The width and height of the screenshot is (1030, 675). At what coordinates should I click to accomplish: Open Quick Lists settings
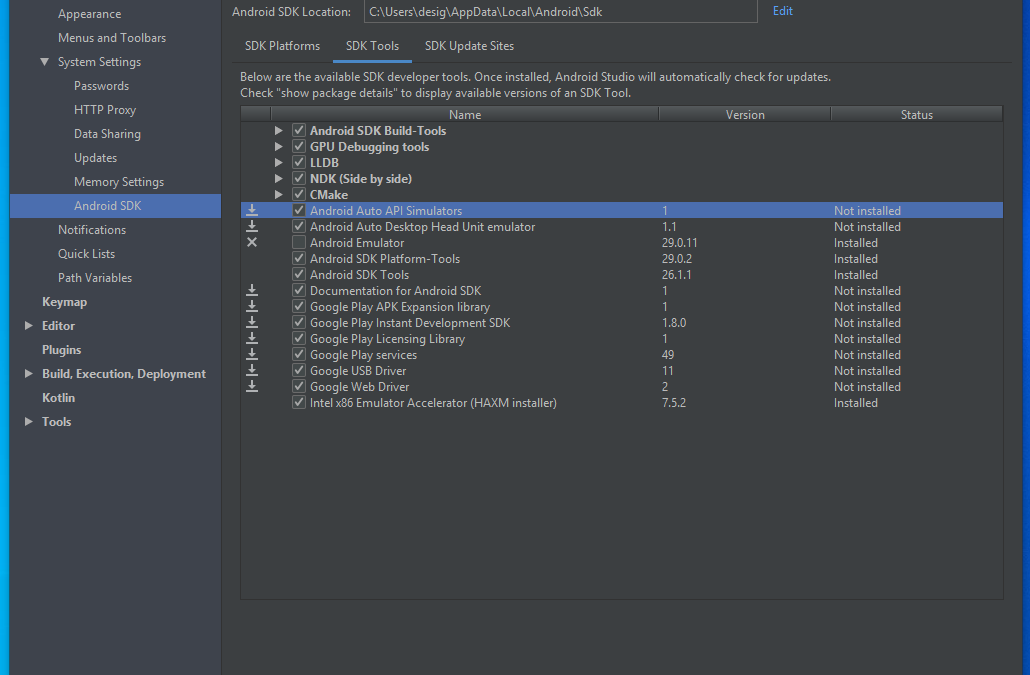point(86,253)
